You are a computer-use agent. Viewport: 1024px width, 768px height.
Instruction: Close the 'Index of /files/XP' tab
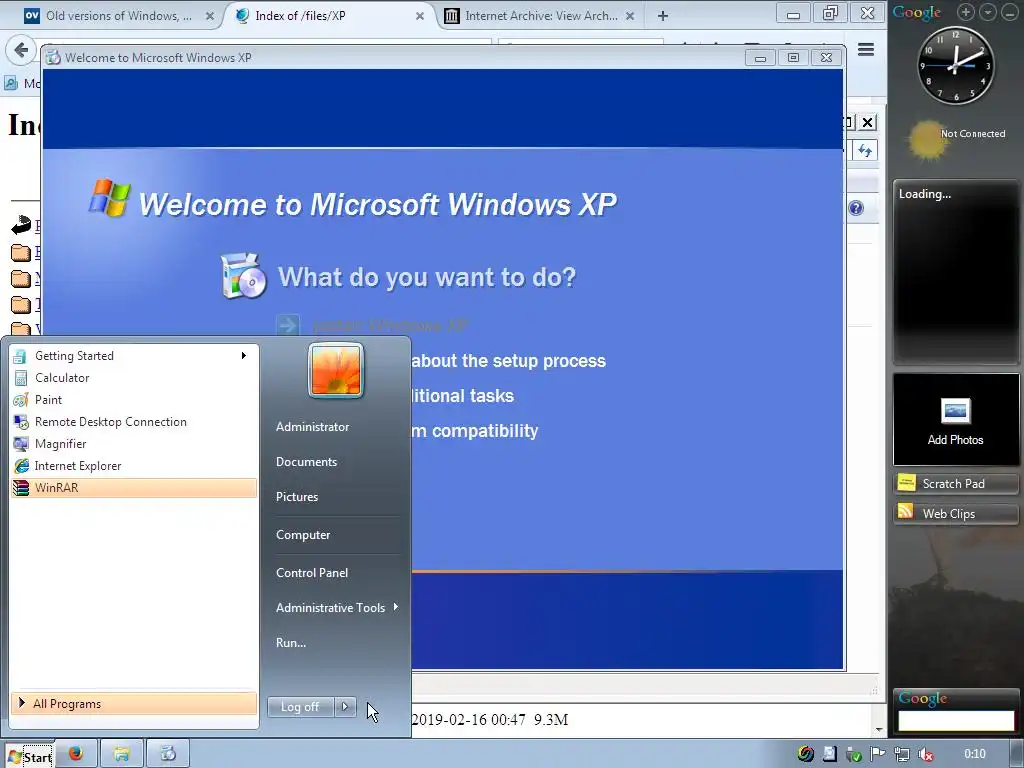(x=420, y=16)
